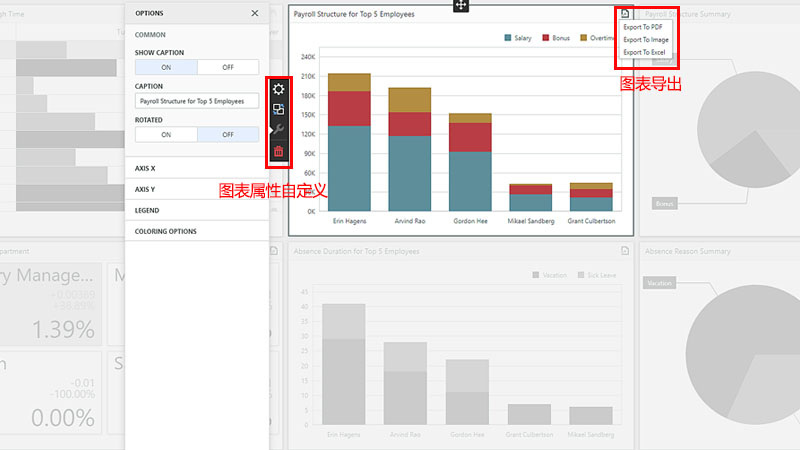Screen dimensions: 800x450
Task: Click Export To Excel option
Action: [x=643, y=51]
